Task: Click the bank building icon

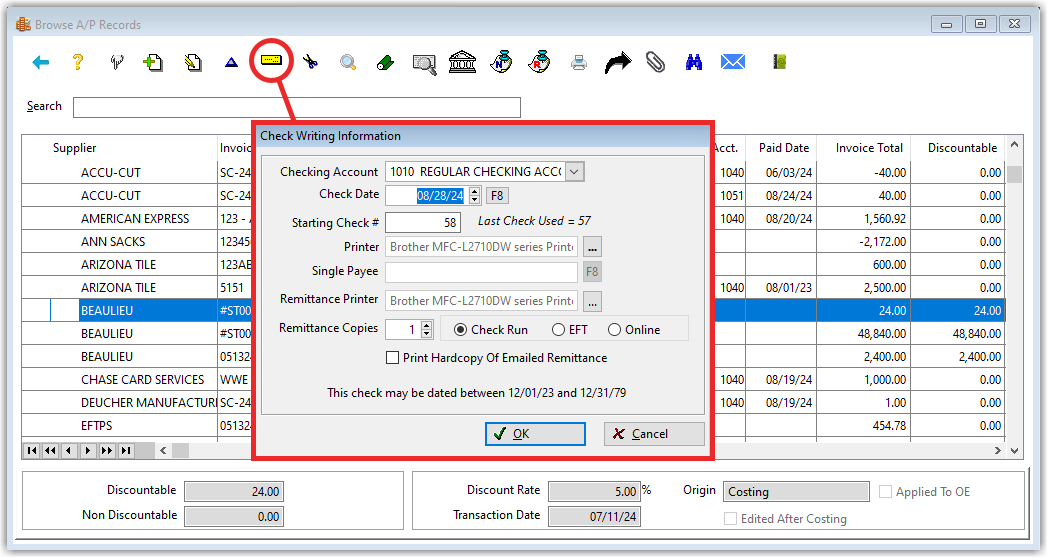Action: (463, 62)
